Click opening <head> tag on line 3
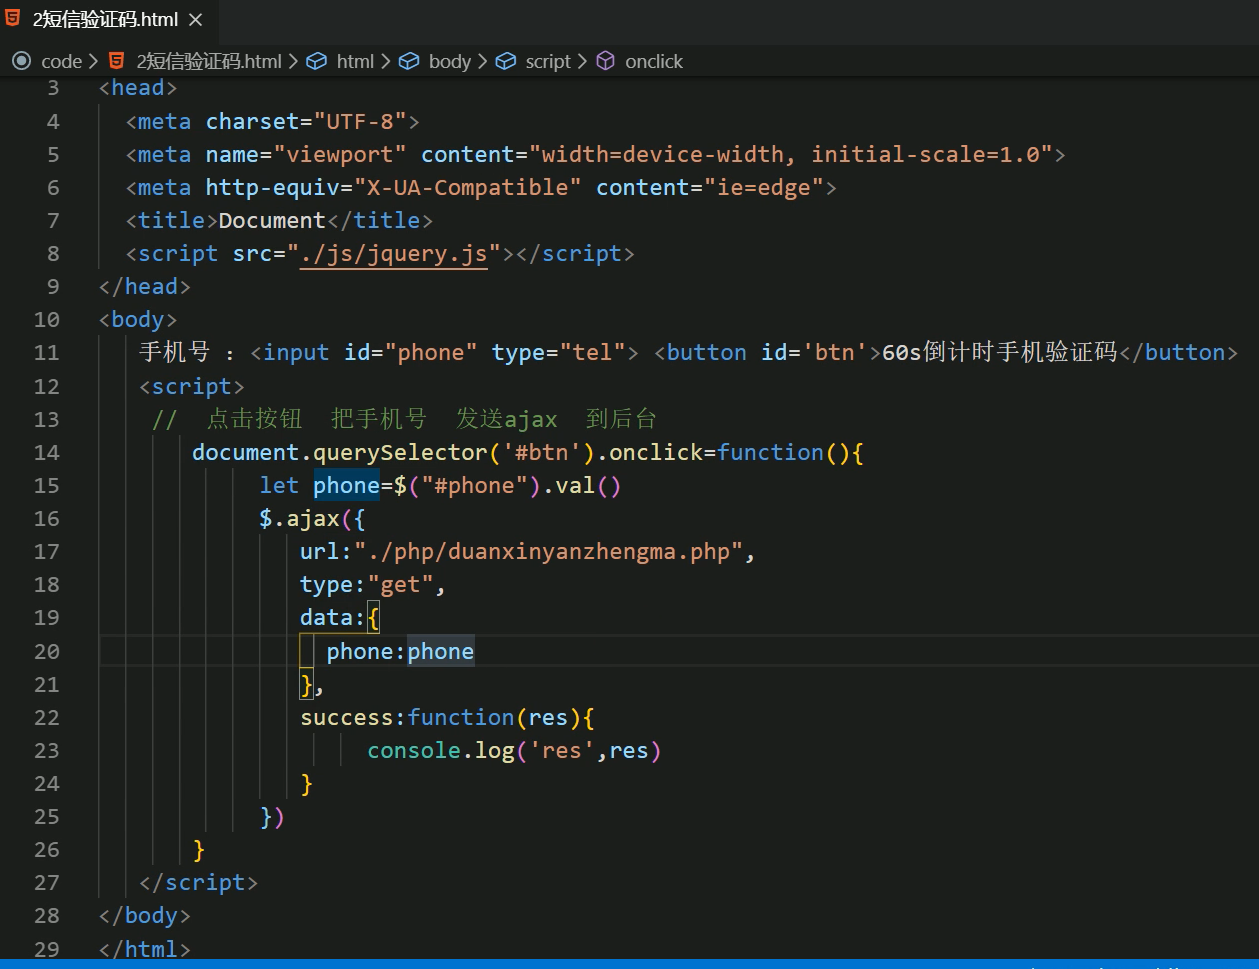Viewport: 1259px width, 969px height. [x=138, y=88]
